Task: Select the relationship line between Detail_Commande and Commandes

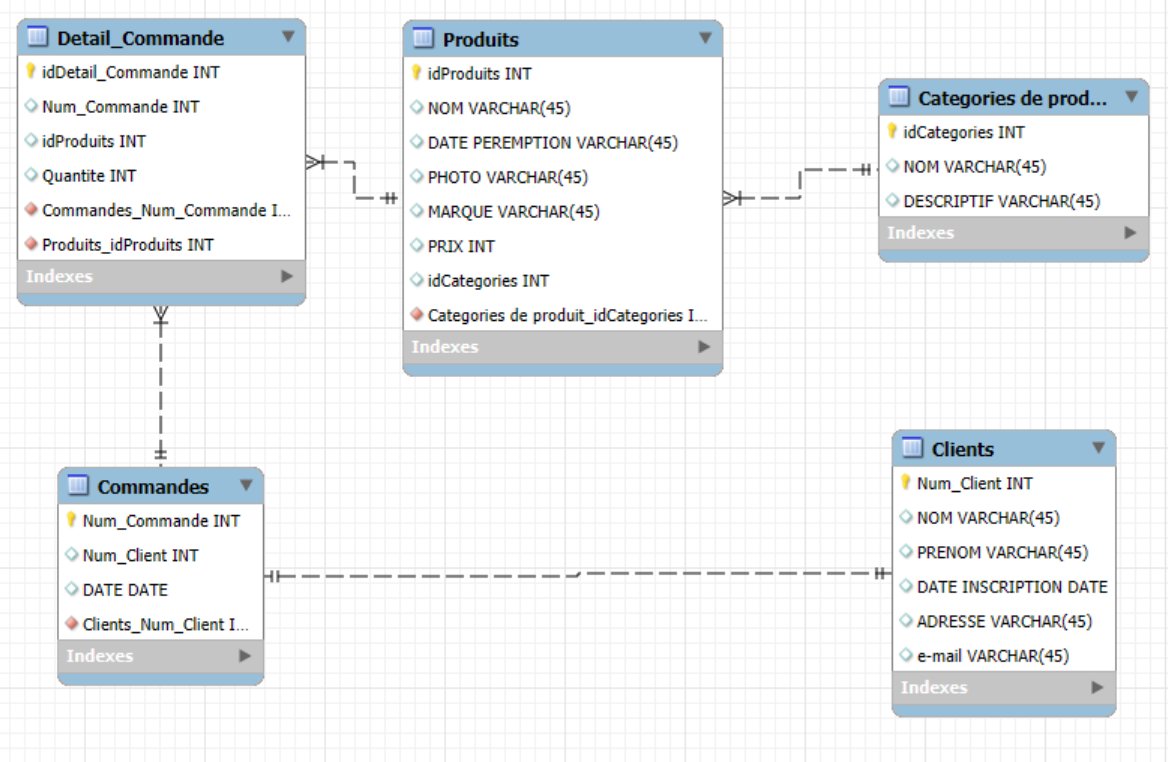Action: (x=160, y=387)
